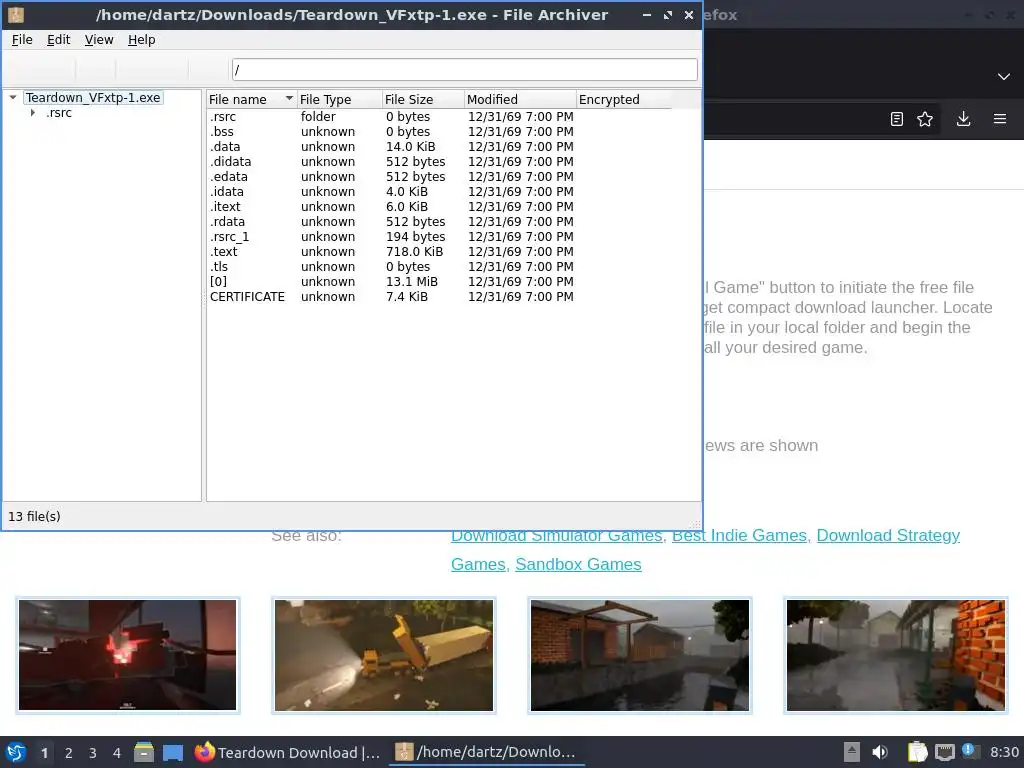Open the red explosion game screenshot thumbnail
1024x768 pixels.
coord(127,655)
